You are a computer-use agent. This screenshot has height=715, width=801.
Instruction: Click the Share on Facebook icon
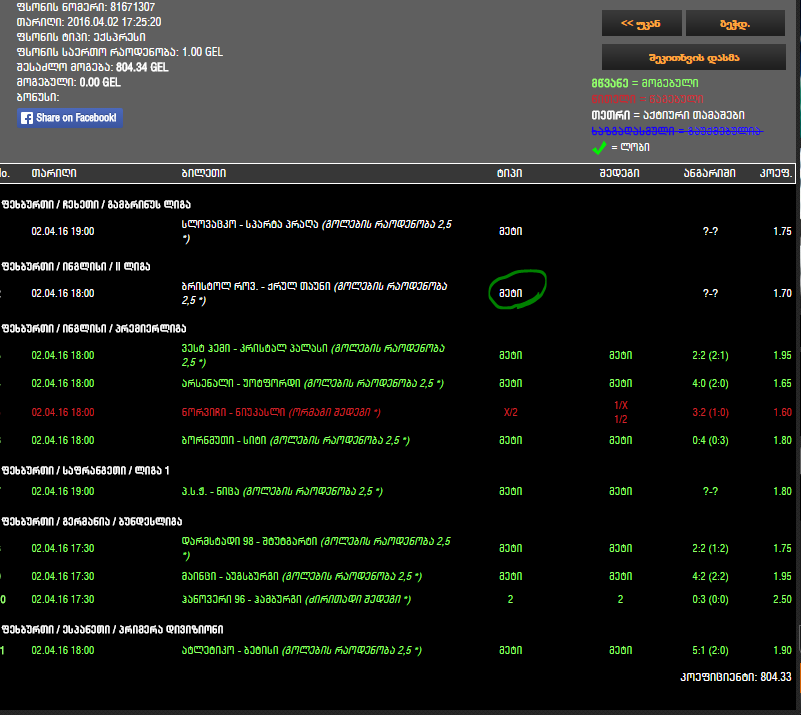(x=70, y=118)
